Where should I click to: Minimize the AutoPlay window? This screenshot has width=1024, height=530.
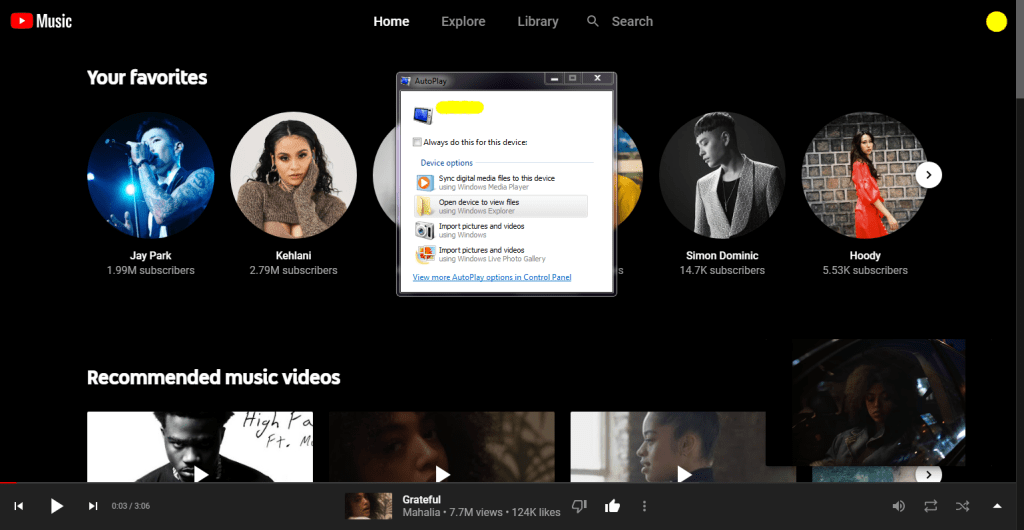(554, 78)
